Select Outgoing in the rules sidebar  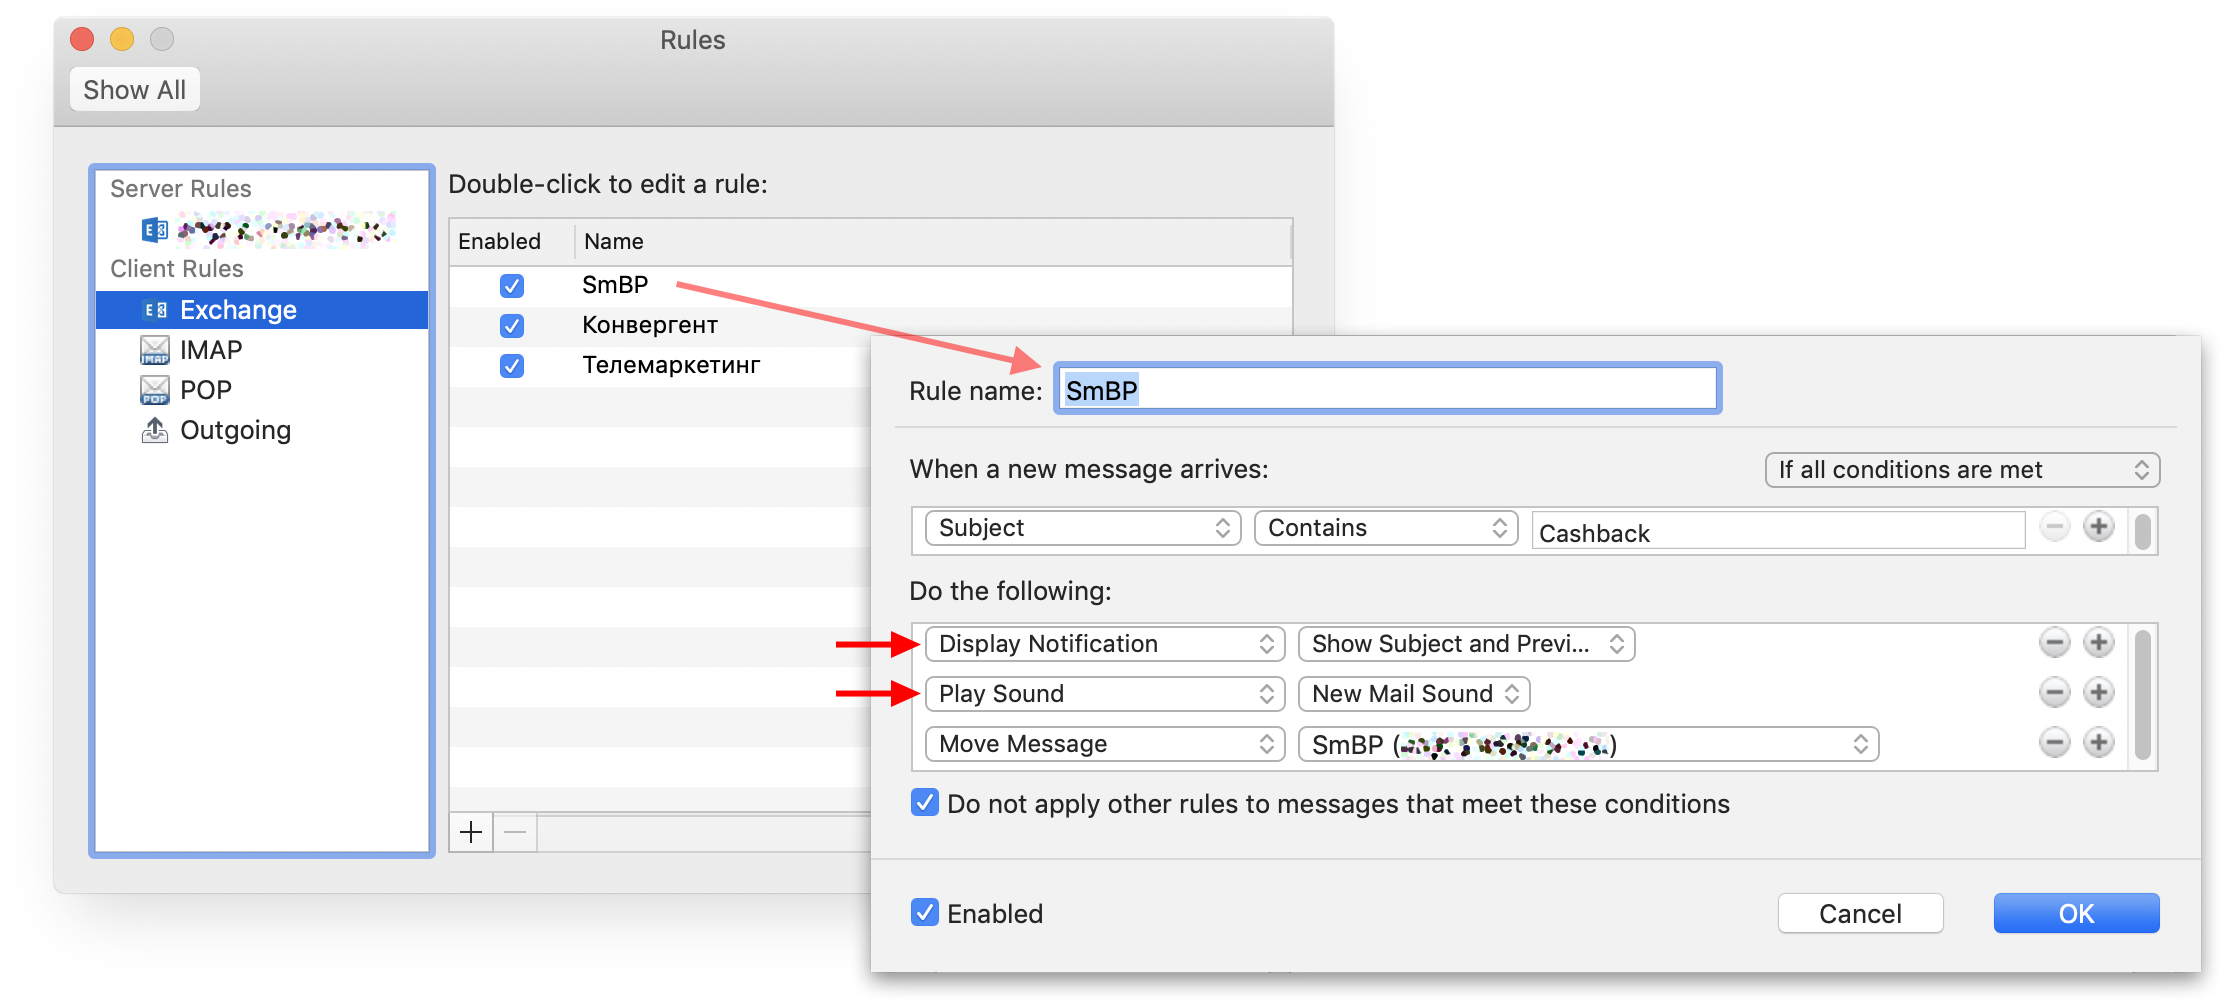tap(236, 430)
